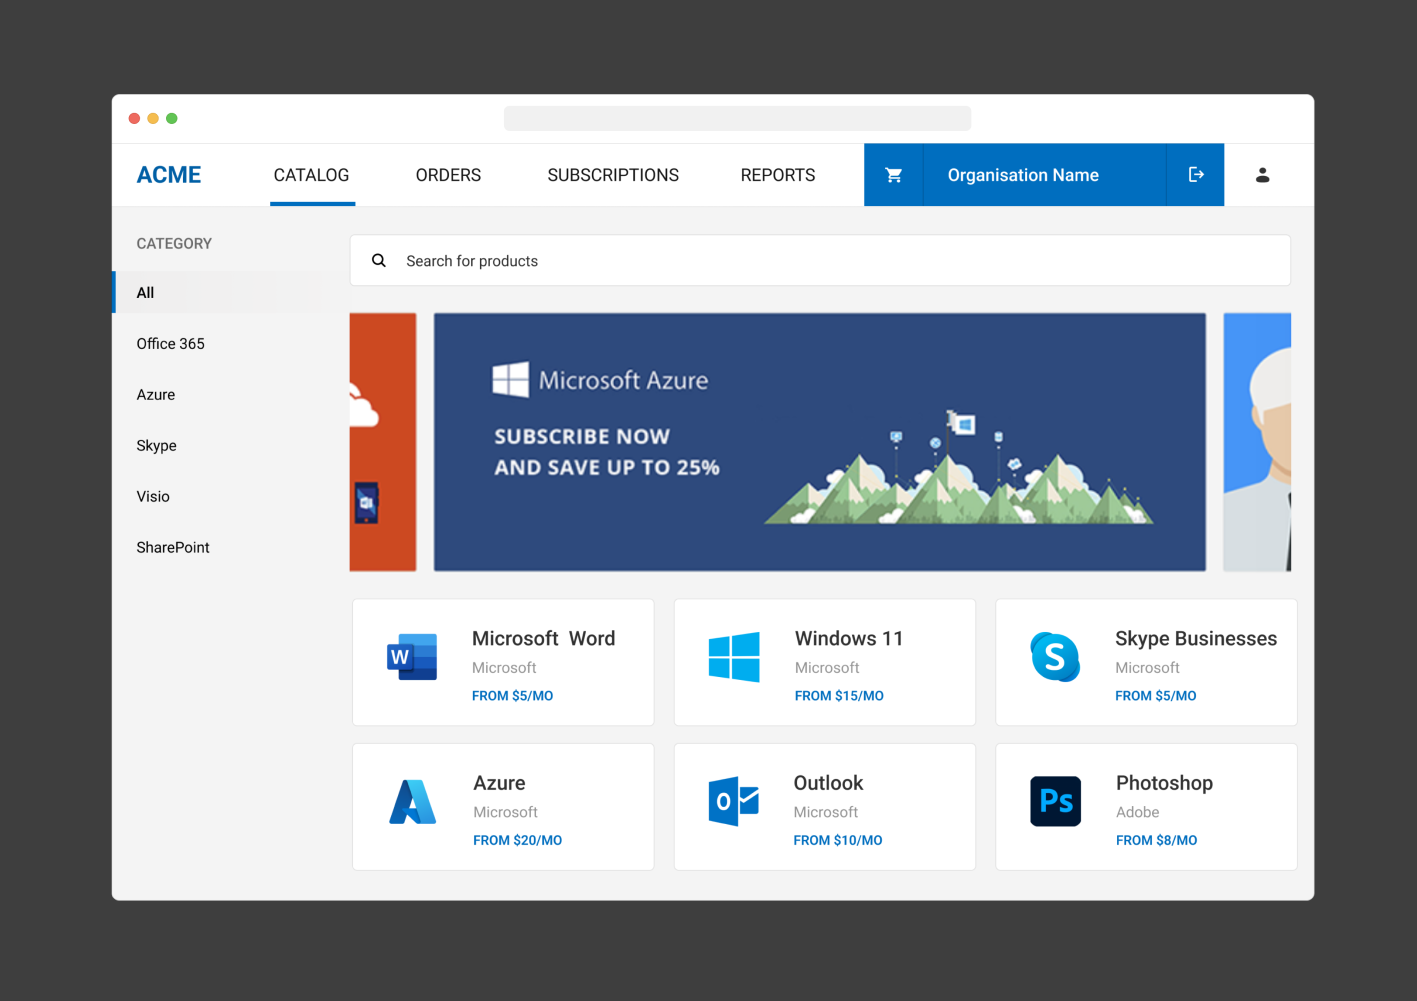This screenshot has width=1417, height=1001.
Task: Show the previous orange banner slide
Action: point(383,442)
